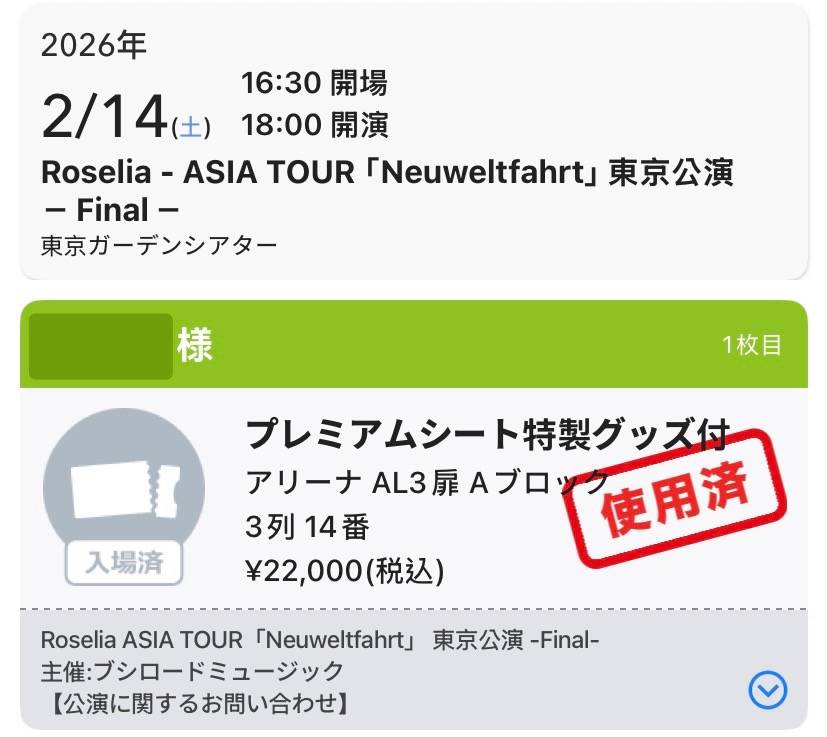The width and height of the screenshot is (827, 737).
Task: Tap the 様 honorific in the green header
Action: click(195, 346)
